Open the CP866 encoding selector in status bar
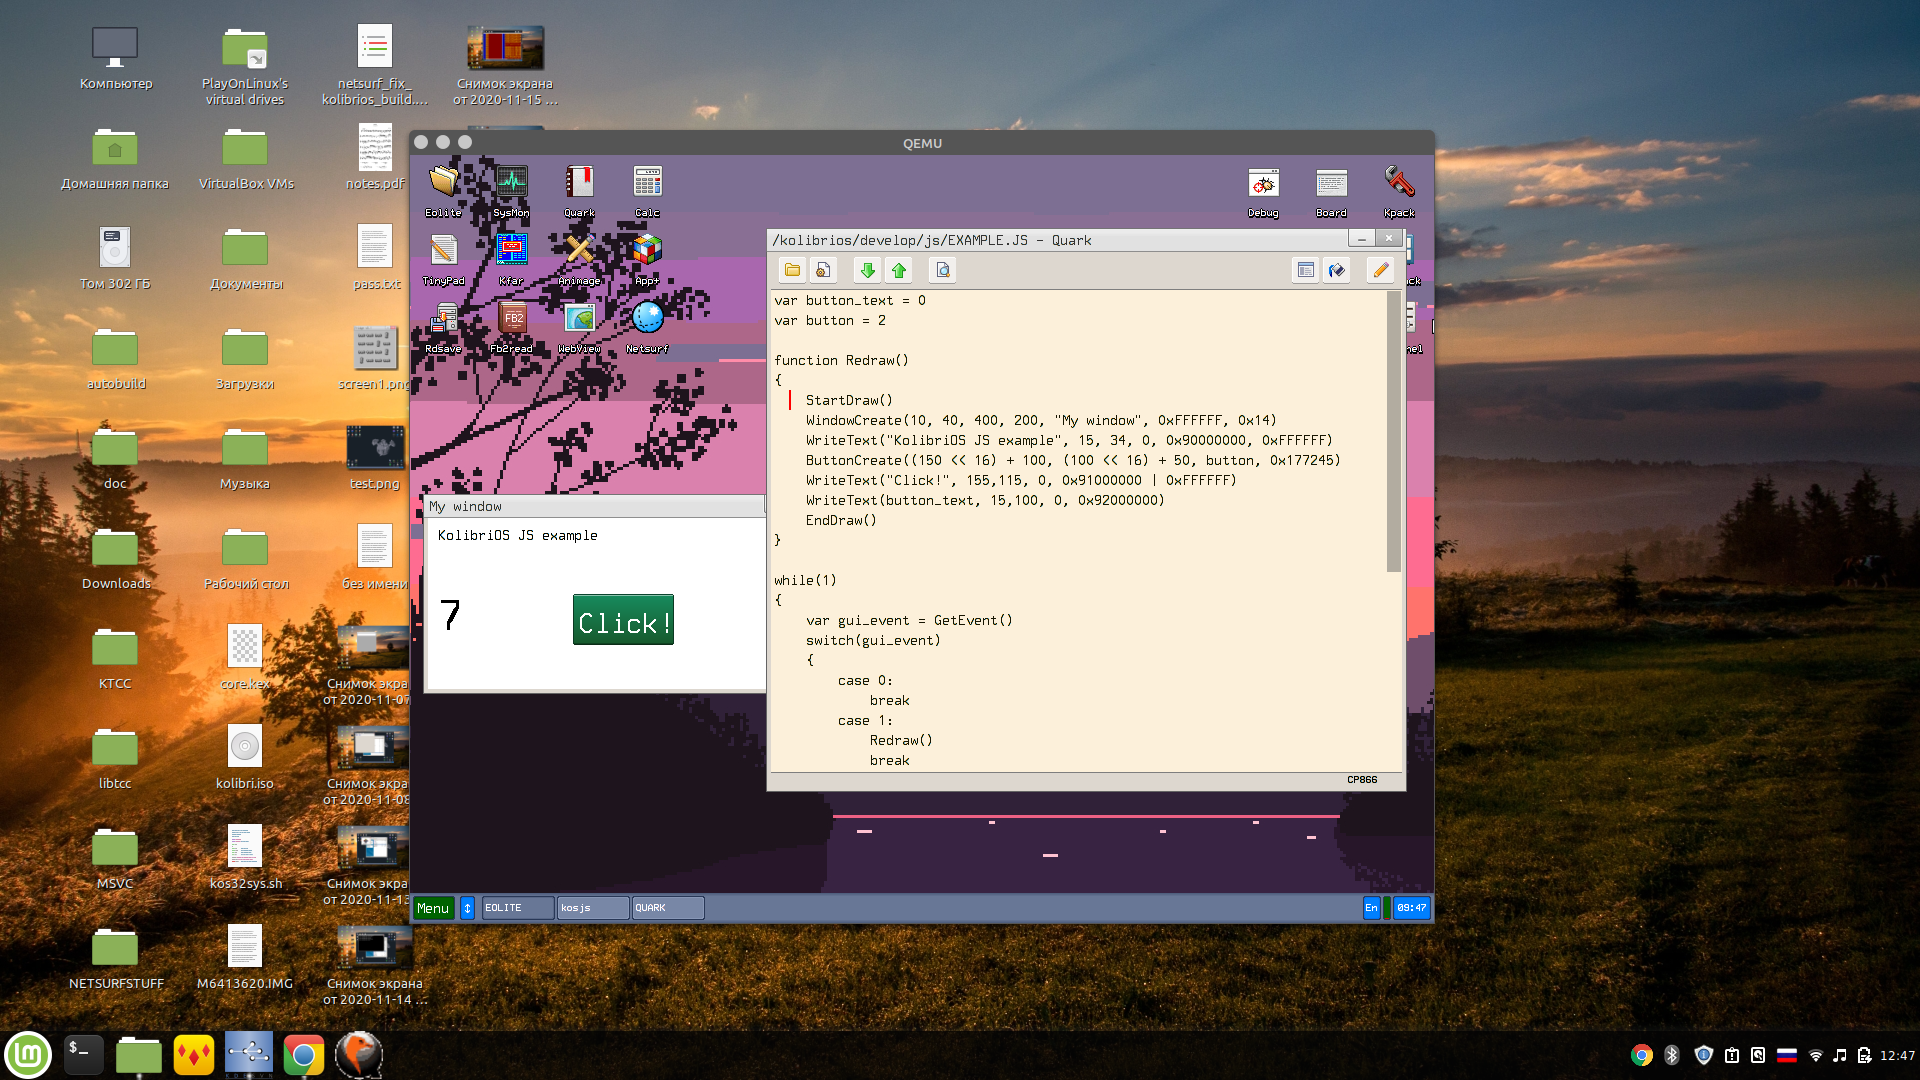This screenshot has height=1080, width=1920. click(x=1361, y=780)
